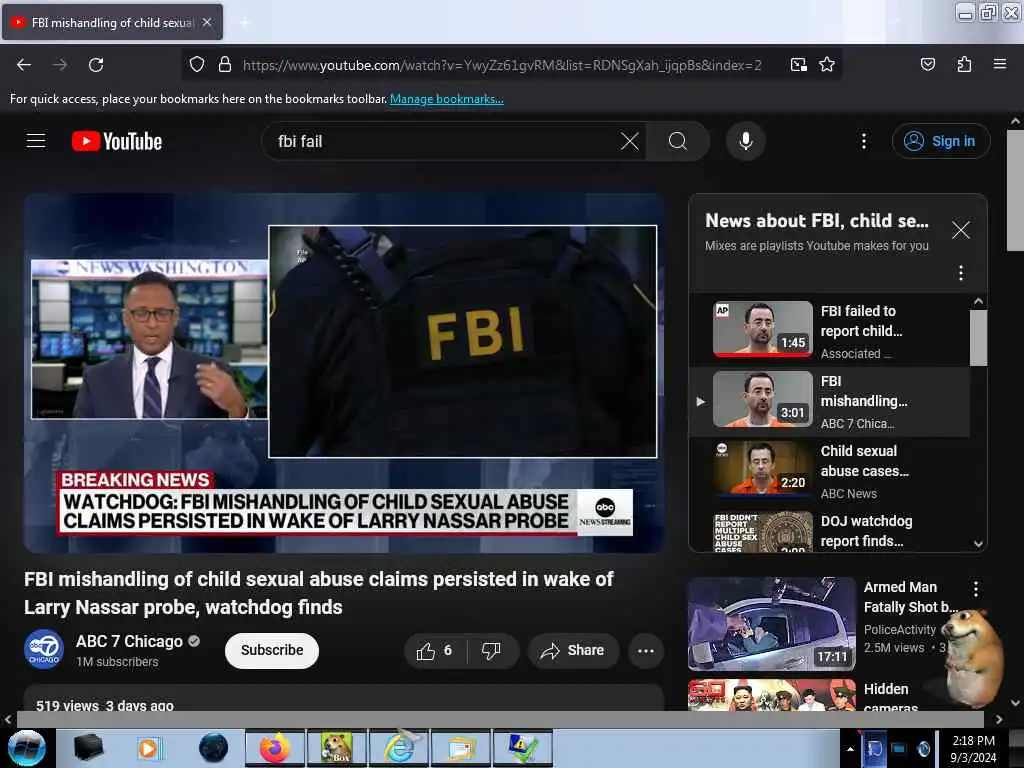The height and width of the screenshot is (768, 1024).
Task: Click the 519 views 3 days ago text
Action: tap(104, 705)
